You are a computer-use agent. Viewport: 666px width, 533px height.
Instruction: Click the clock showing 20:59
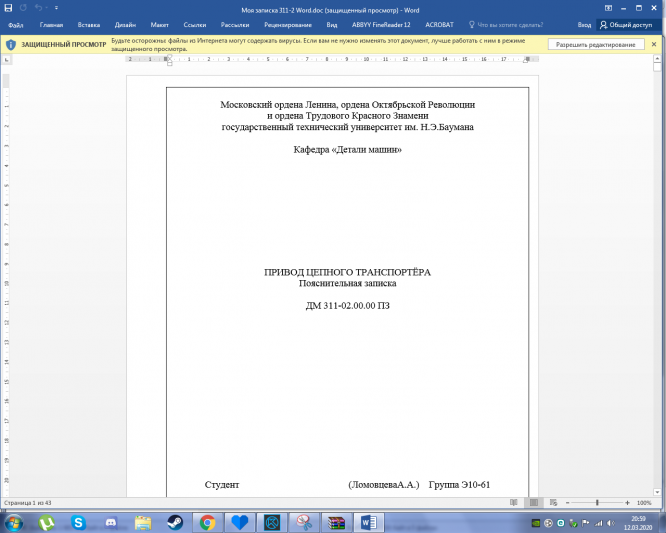638,519
